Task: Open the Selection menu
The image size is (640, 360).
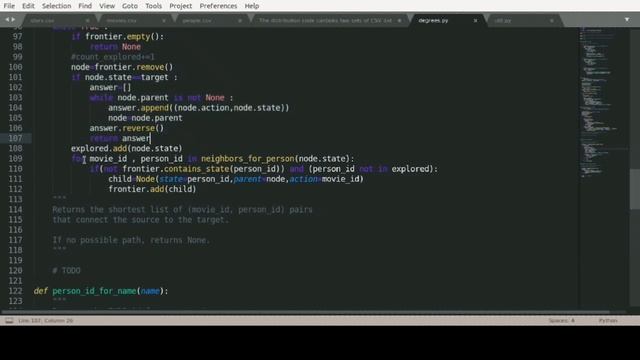Action: (x=56, y=6)
